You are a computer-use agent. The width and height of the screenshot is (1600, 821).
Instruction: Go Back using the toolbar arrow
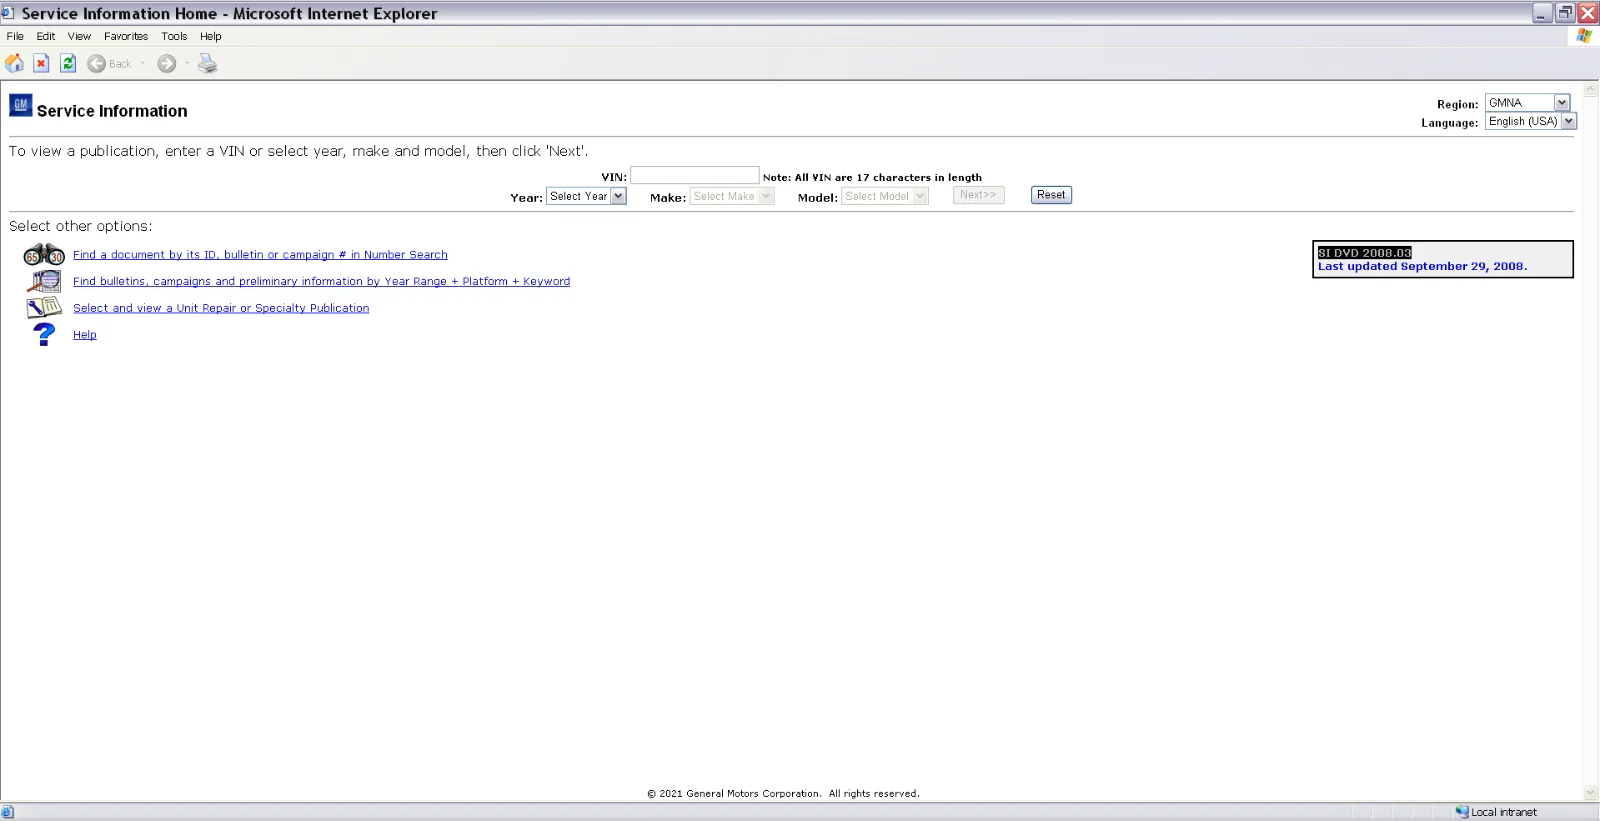96,64
